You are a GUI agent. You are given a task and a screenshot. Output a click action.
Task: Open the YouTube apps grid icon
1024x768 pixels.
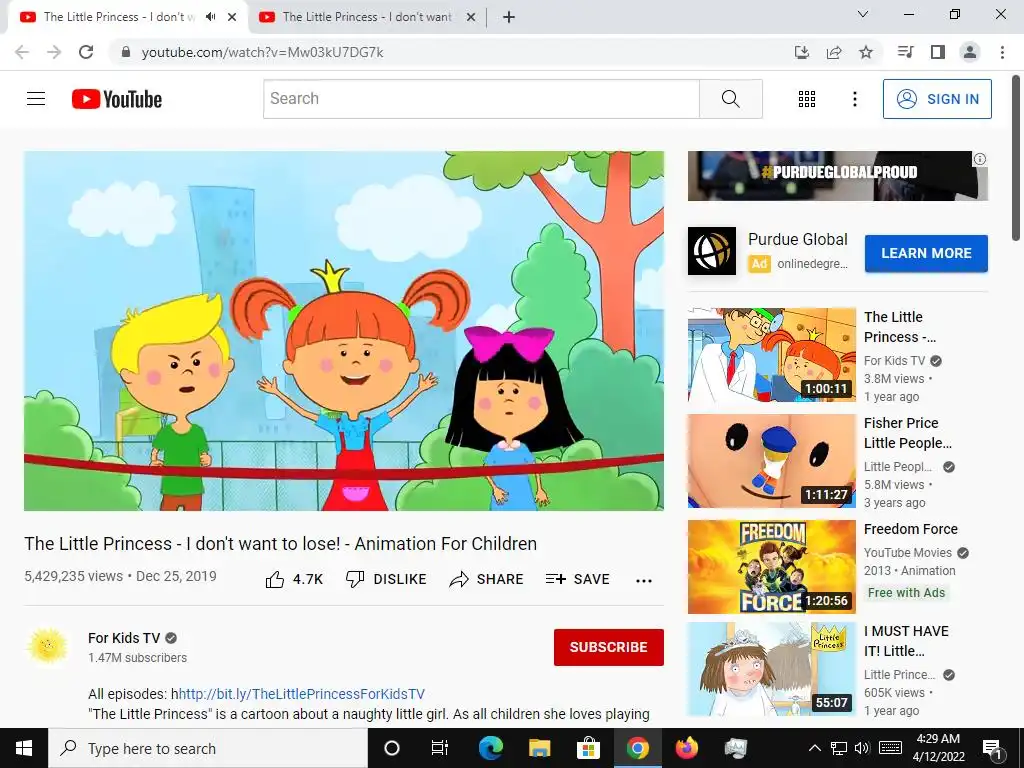807,99
